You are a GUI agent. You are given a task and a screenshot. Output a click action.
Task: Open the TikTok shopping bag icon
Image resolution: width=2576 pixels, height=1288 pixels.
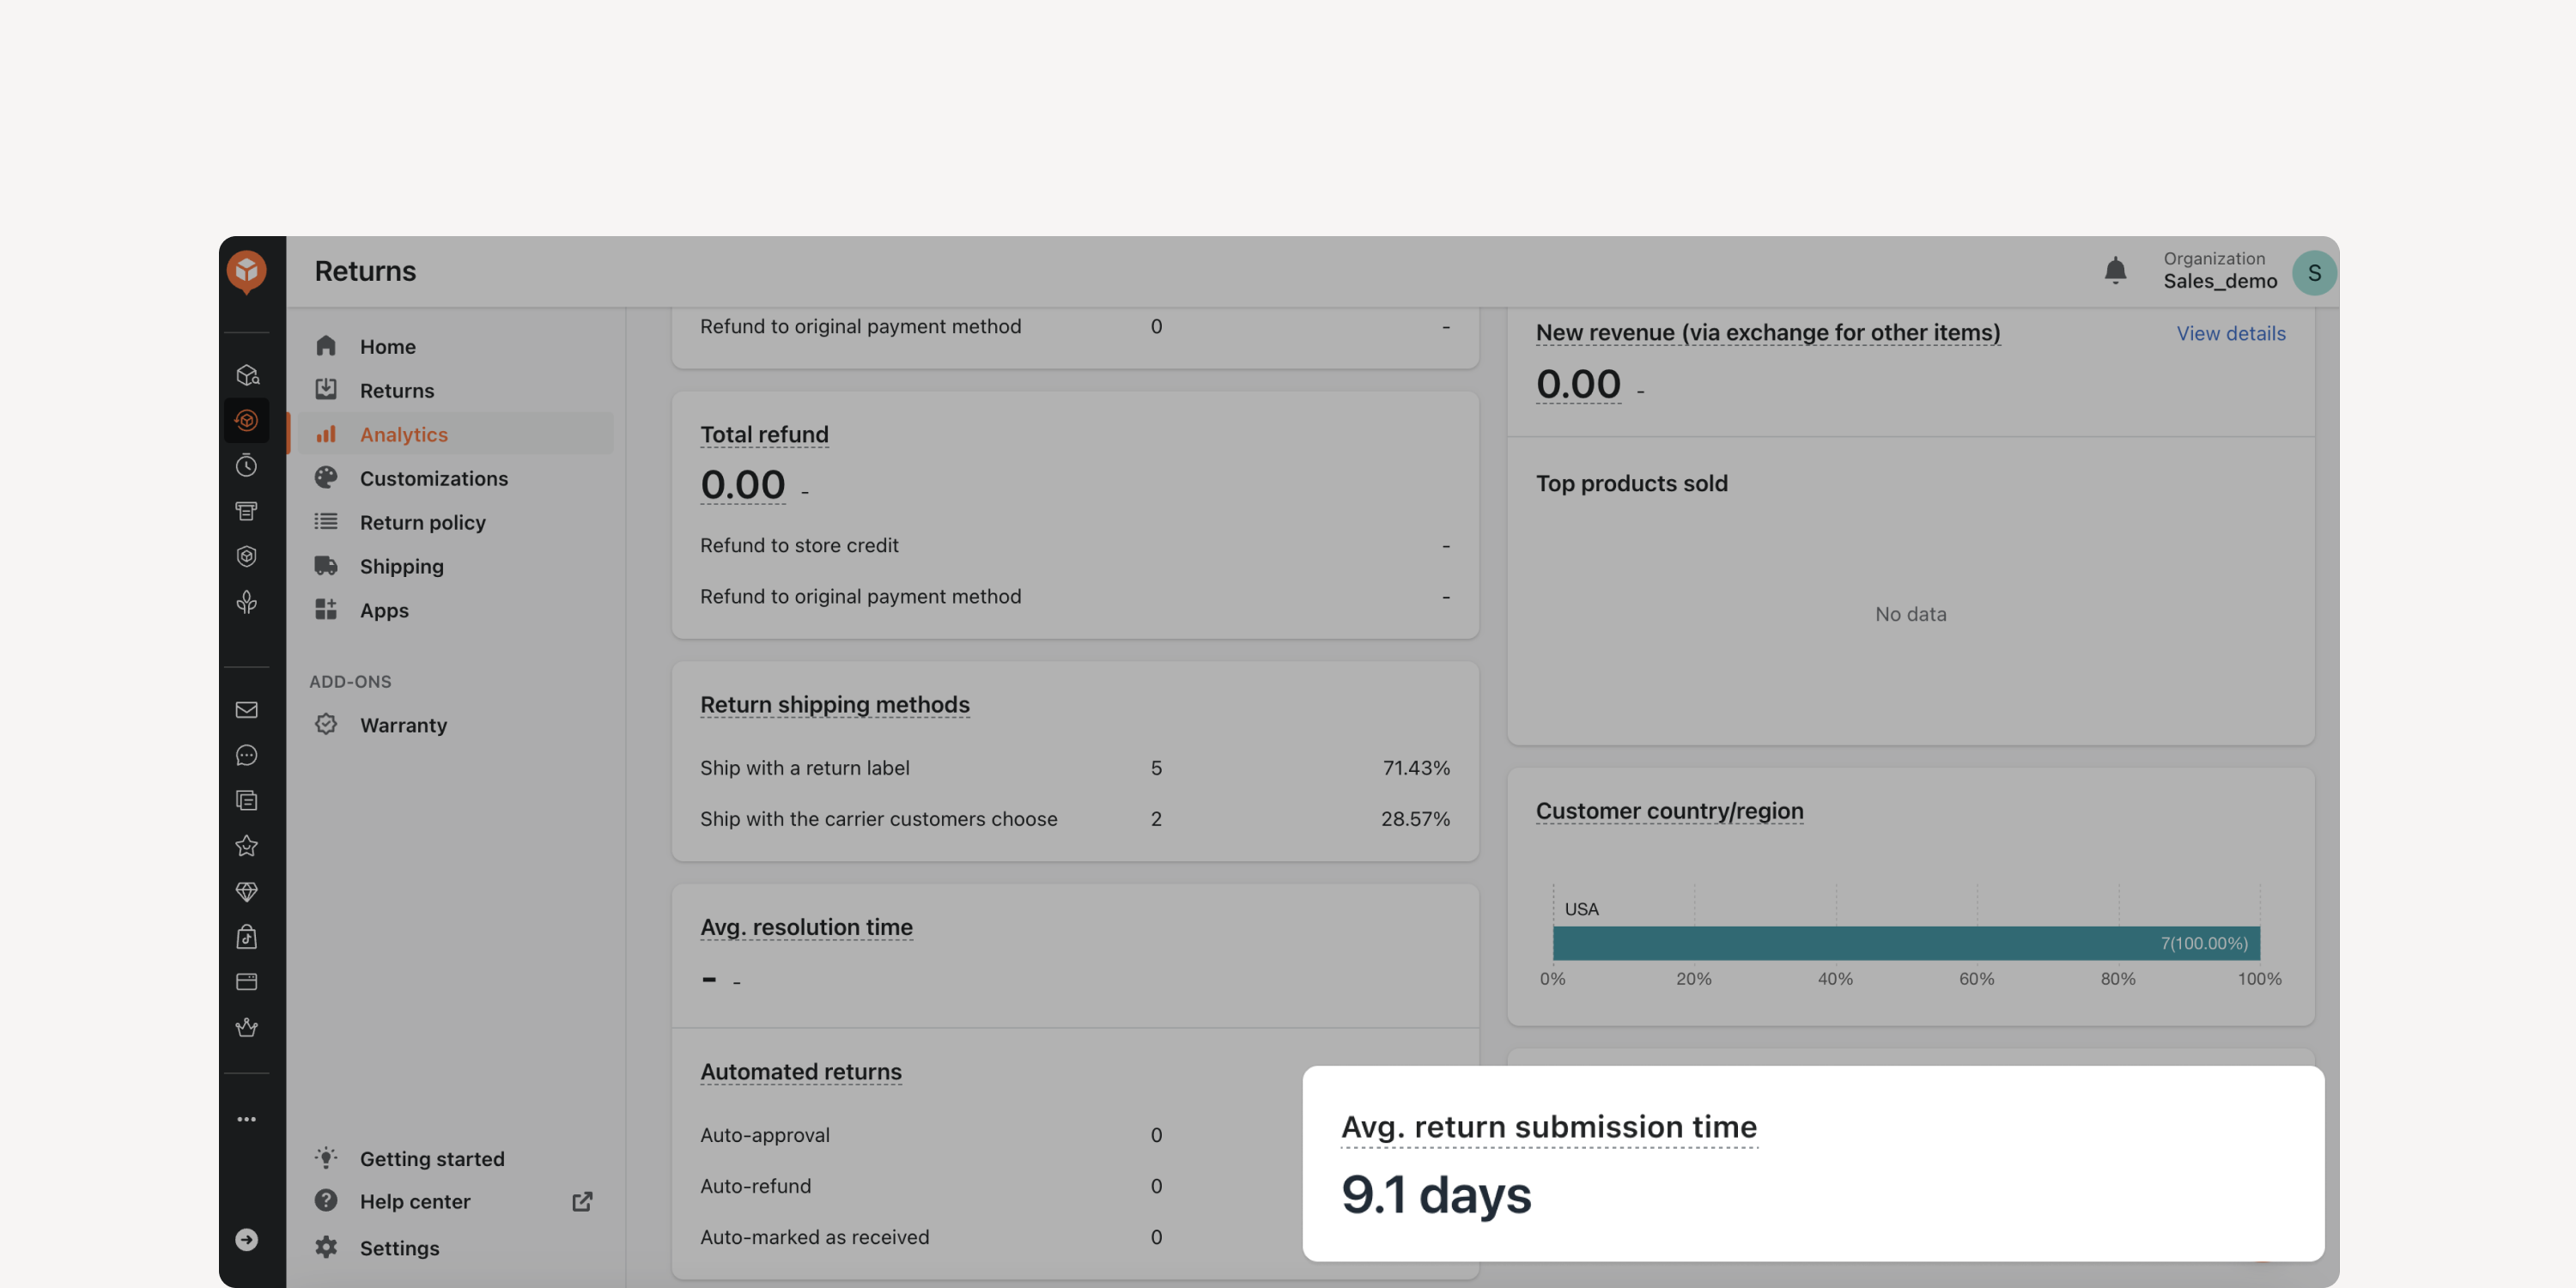pyautogui.click(x=246, y=937)
